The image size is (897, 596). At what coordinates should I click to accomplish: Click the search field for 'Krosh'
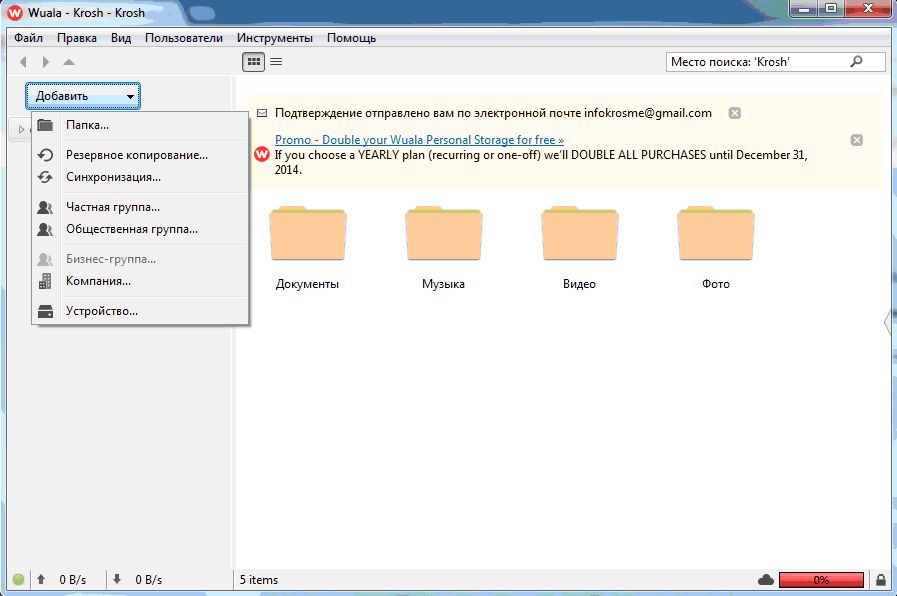click(775, 62)
